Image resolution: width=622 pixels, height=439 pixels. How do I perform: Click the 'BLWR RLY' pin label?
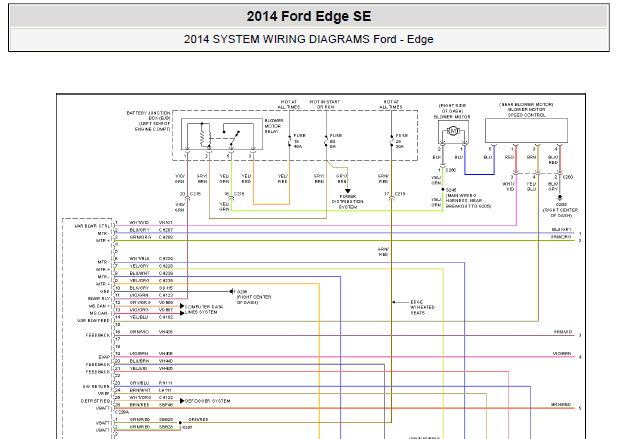99,299
